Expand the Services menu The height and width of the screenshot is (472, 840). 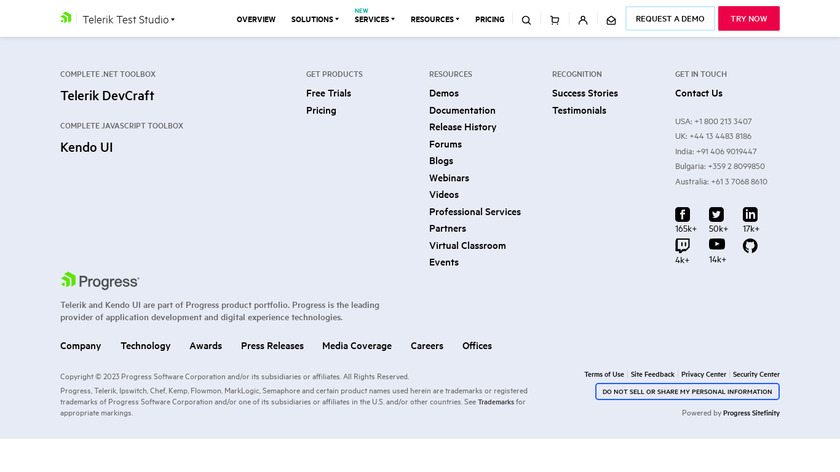click(x=374, y=19)
